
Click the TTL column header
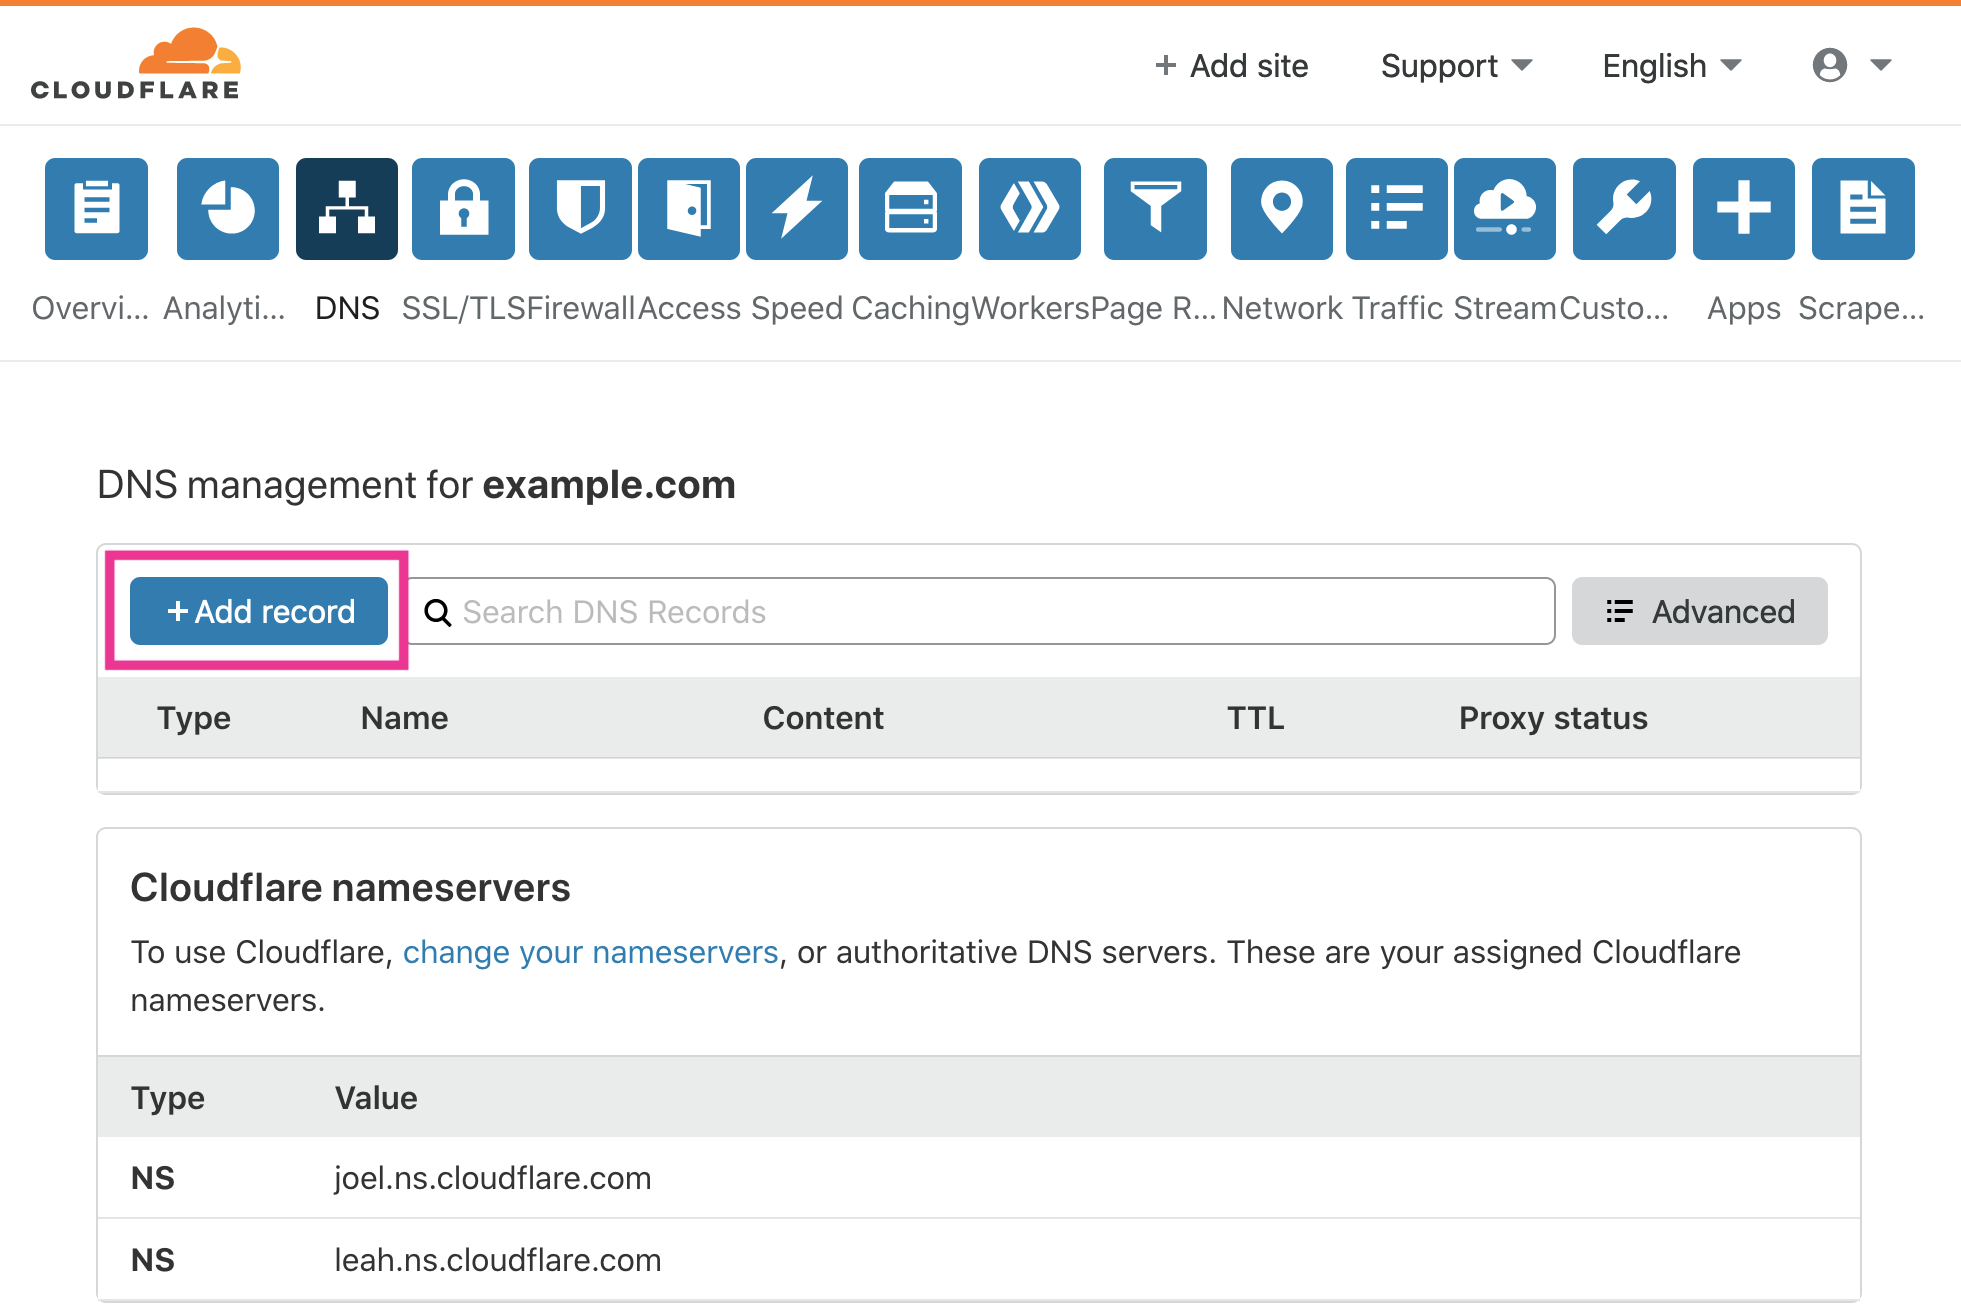click(1256, 718)
